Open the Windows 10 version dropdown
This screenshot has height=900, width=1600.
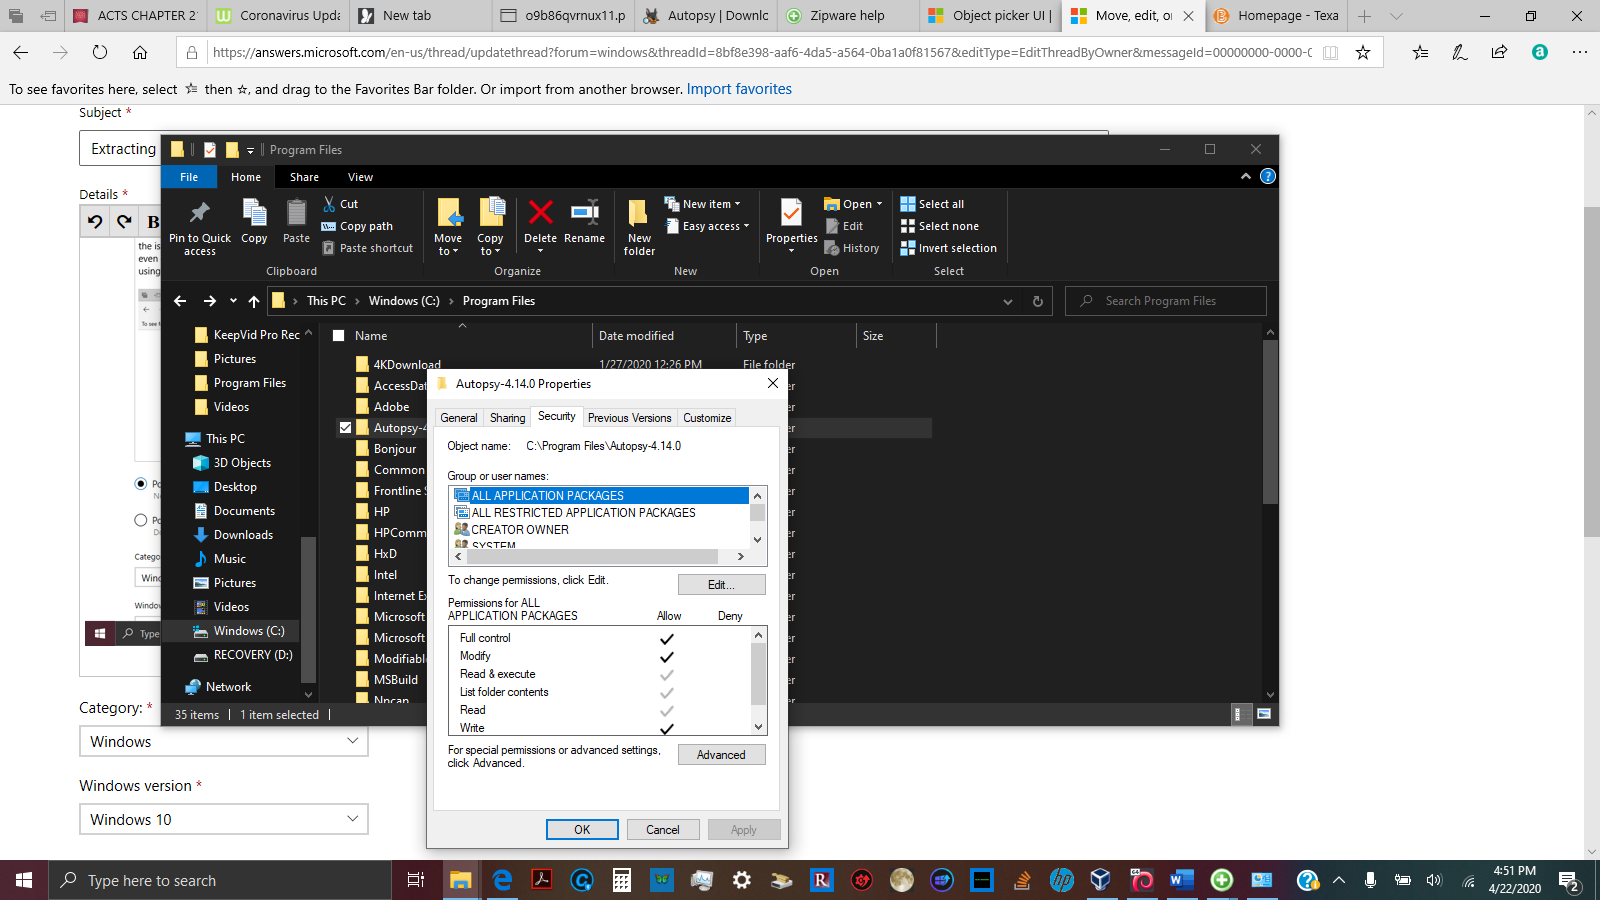[x=223, y=819]
